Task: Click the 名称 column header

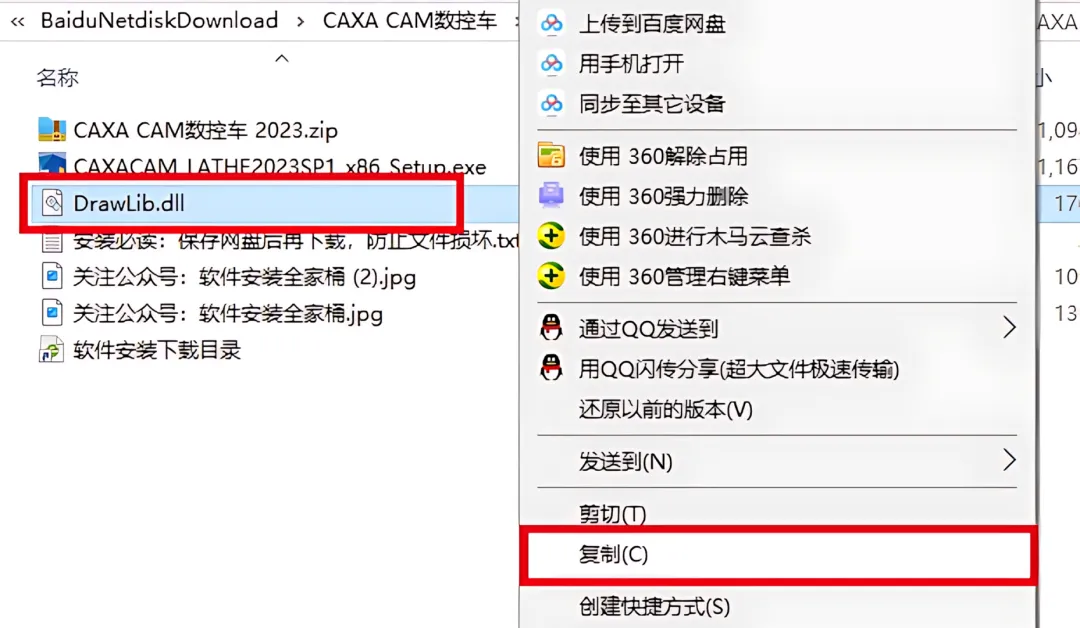Action: [58, 78]
